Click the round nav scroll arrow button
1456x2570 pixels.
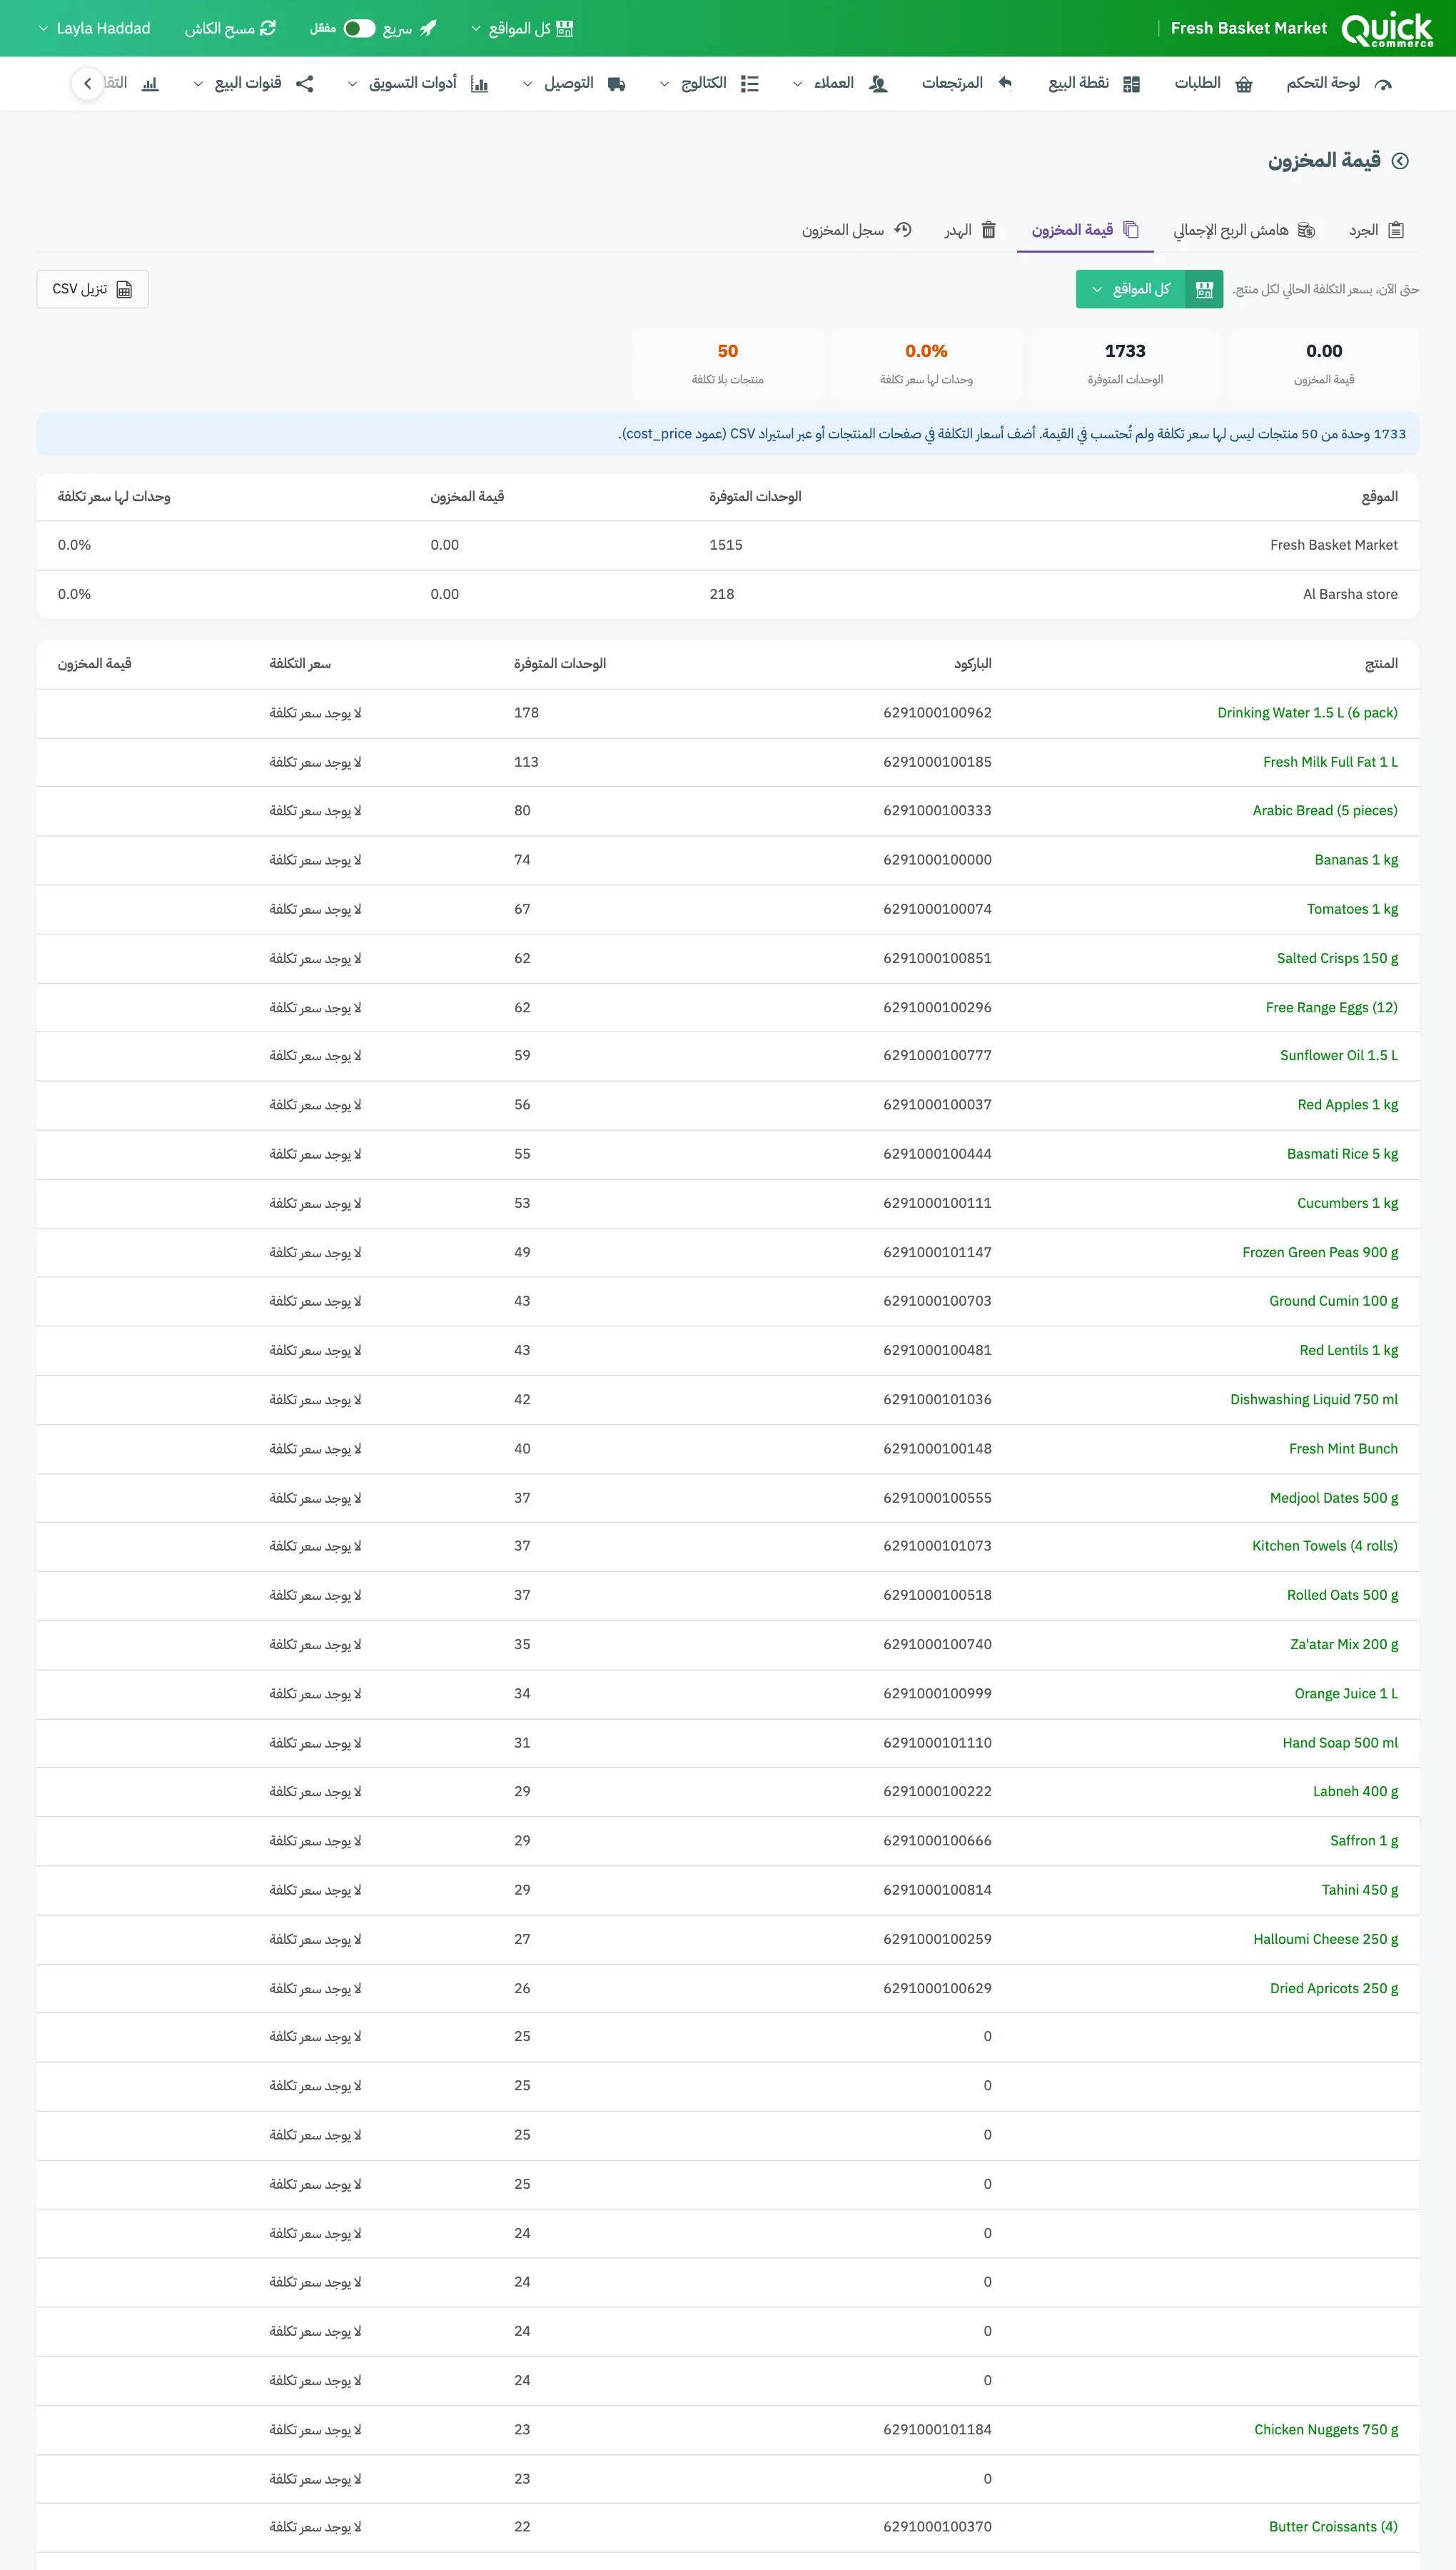(x=87, y=83)
